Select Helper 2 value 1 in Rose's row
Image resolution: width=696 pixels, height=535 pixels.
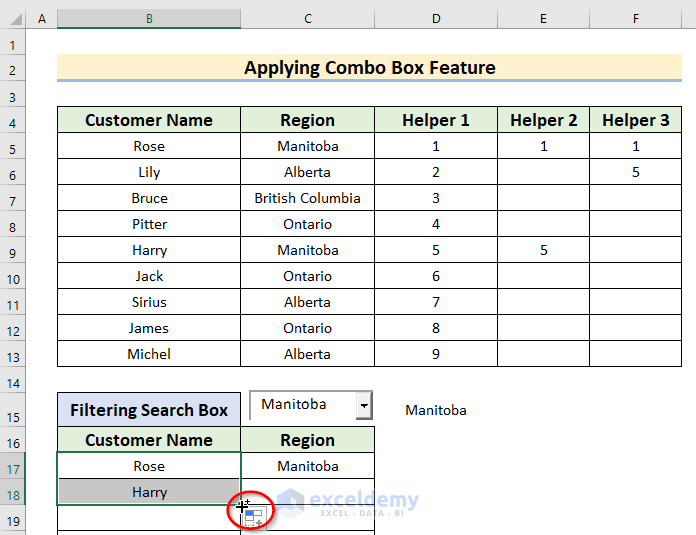[x=543, y=146]
